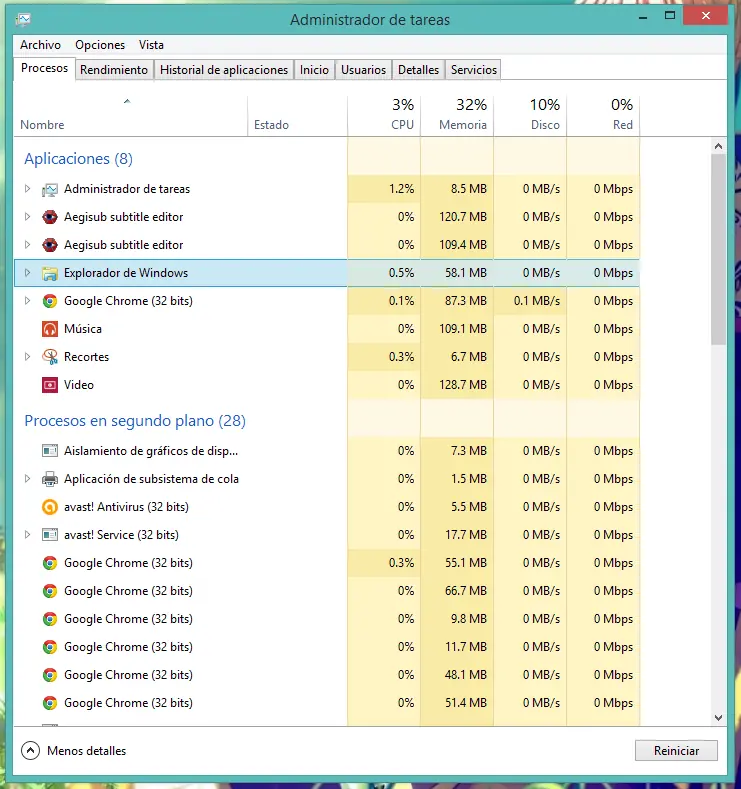Expand the avast! Service process

click(28, 535)
